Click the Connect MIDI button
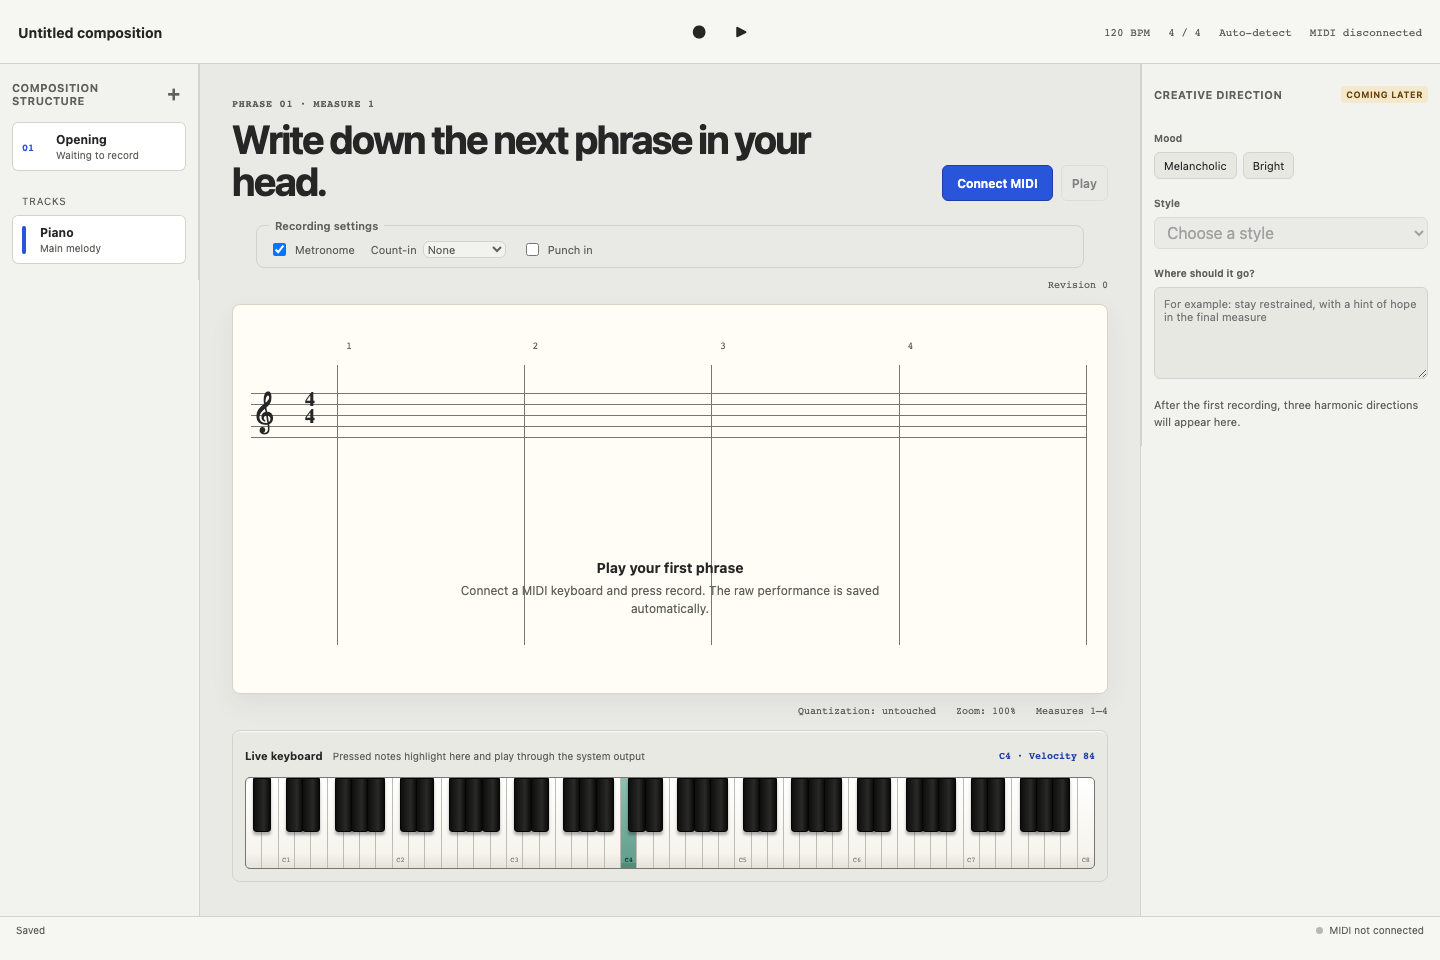Image resolution: width=1440 pixels, height=960 pixels. (x=997, y=183)
